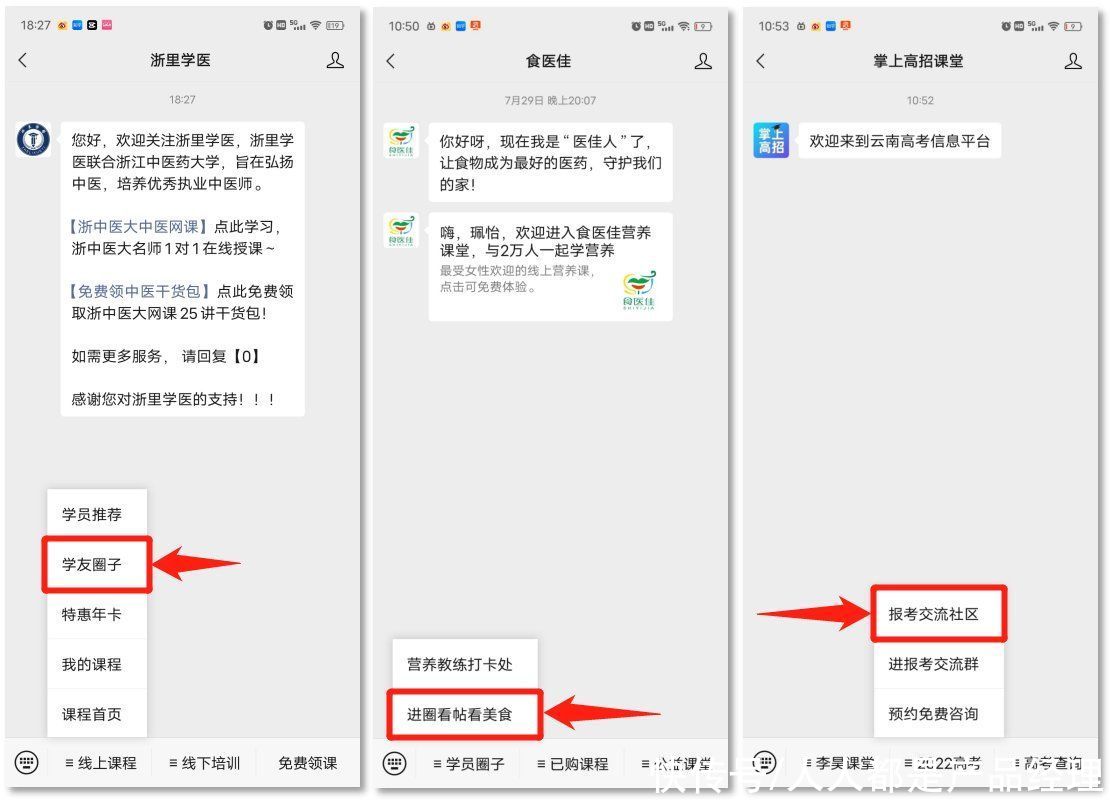Tap the 免费领课 bottom button
1110x800 pixels.
tap(307, 763)
